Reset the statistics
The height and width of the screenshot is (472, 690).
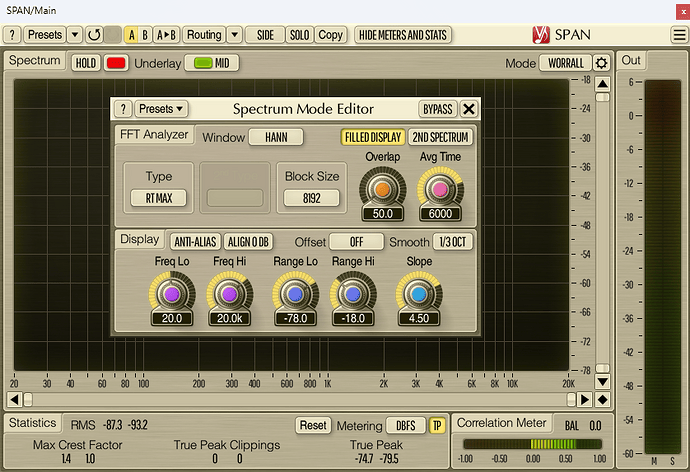pos(313,425)
